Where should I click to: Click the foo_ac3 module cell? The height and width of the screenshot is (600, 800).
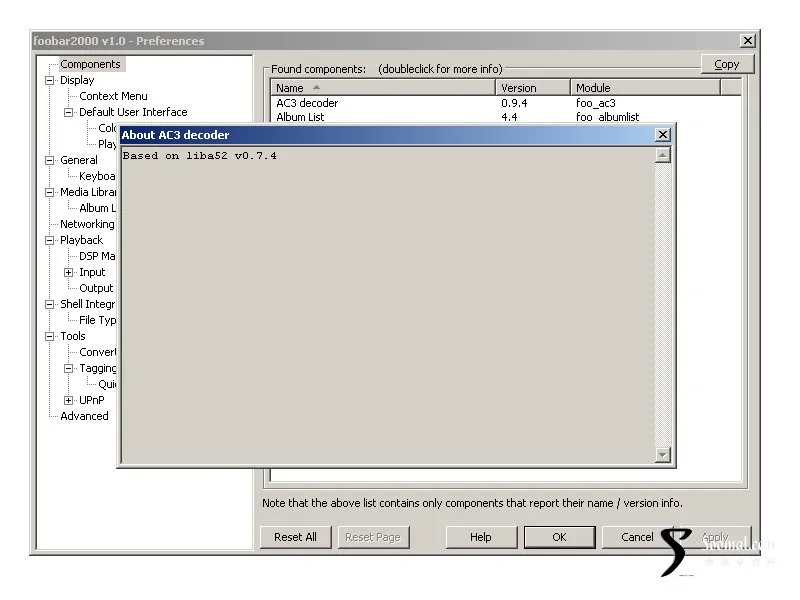596,103
